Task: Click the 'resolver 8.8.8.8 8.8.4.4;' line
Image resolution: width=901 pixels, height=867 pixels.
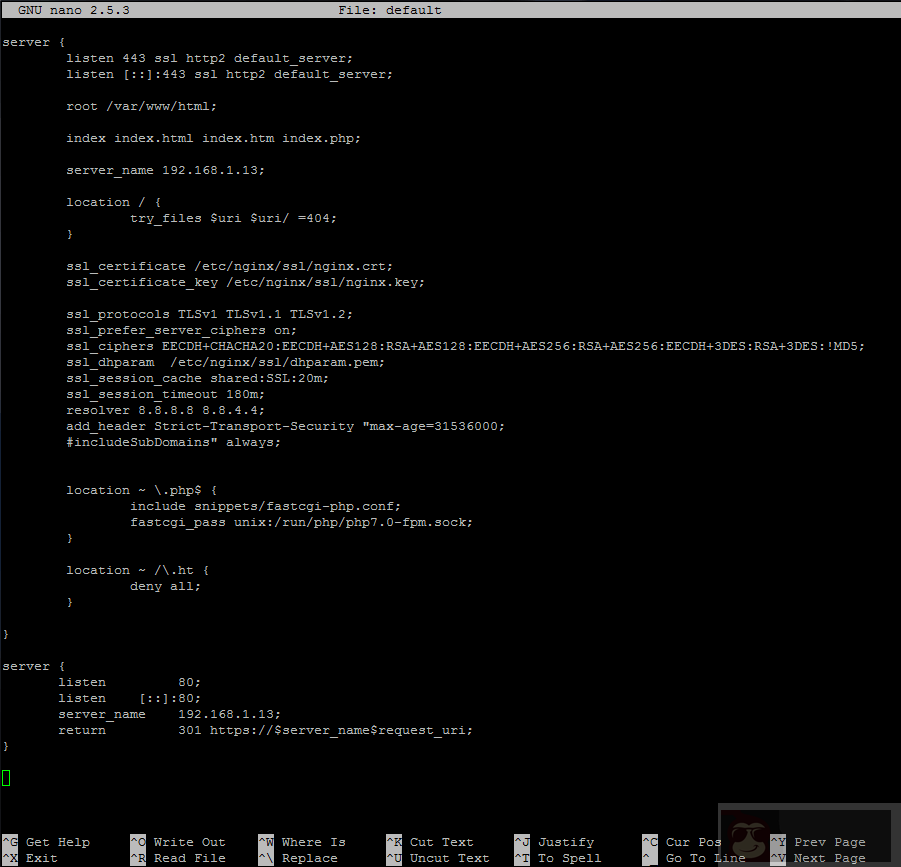Action: point(165,410)
